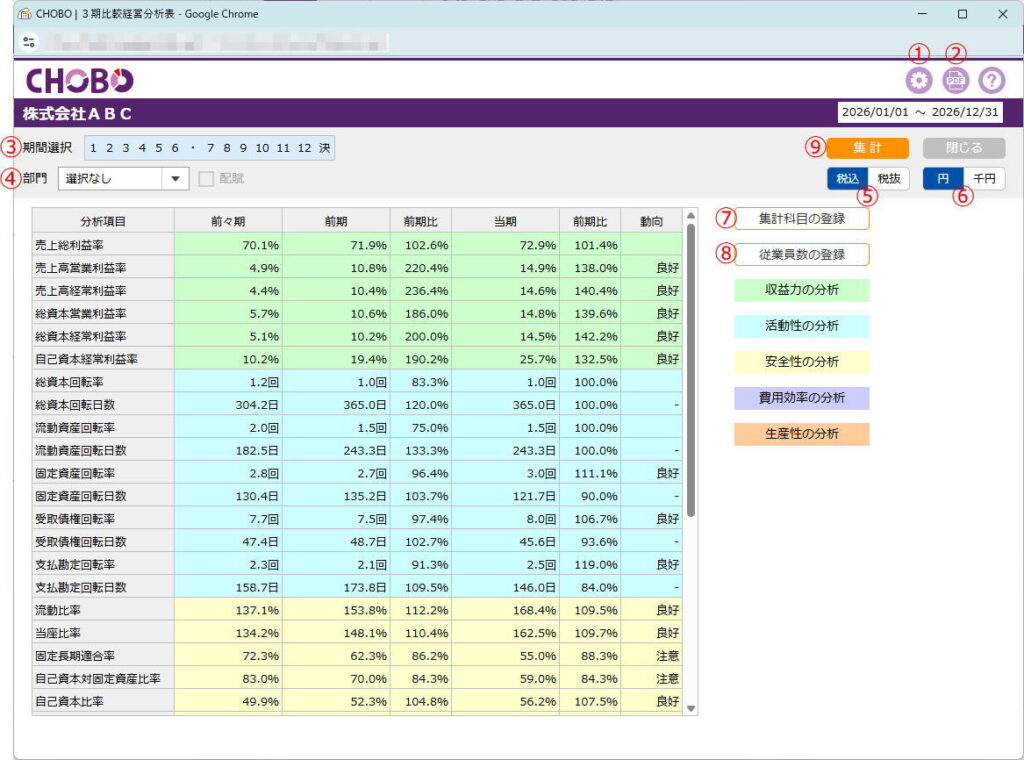Select month 6 in 期間選択

[175, 148]
